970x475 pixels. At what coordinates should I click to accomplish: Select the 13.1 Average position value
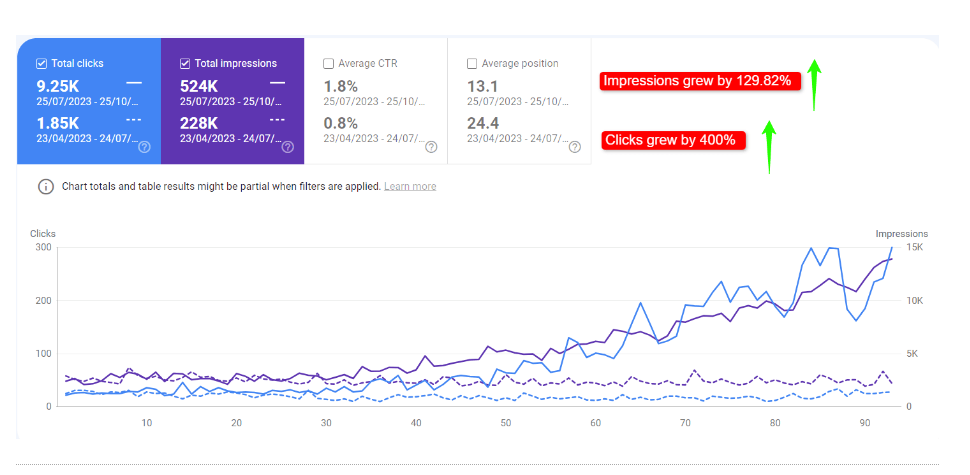(x=483, y=86)
